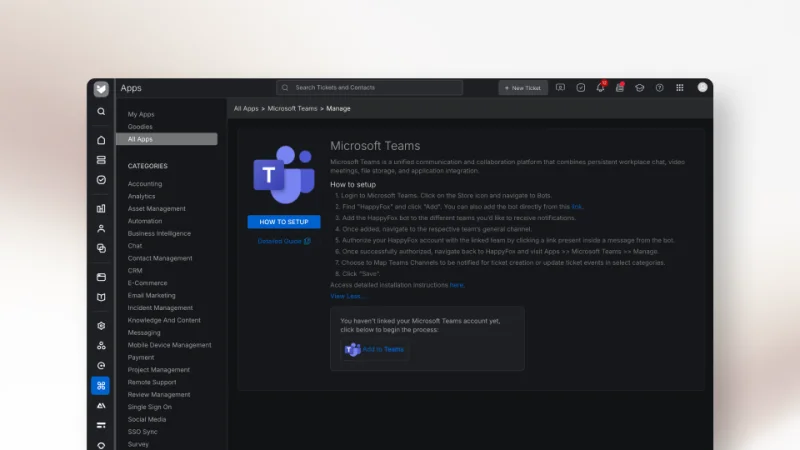Screen dimensions: 800x450
Task: Open the three-circles cluster sidebar icon
Action: pos(101,345)
